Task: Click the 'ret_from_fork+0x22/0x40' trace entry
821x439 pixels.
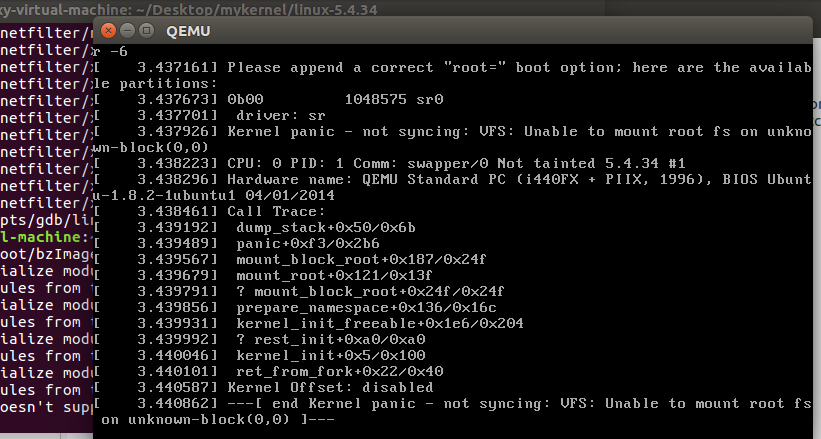Action: (x=340, y=371)
